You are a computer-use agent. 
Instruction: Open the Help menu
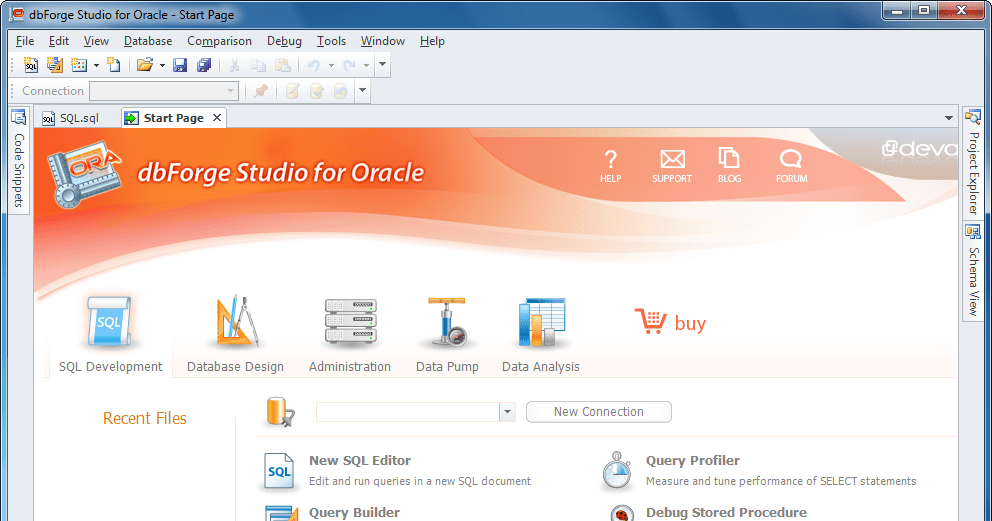point(432,41)
